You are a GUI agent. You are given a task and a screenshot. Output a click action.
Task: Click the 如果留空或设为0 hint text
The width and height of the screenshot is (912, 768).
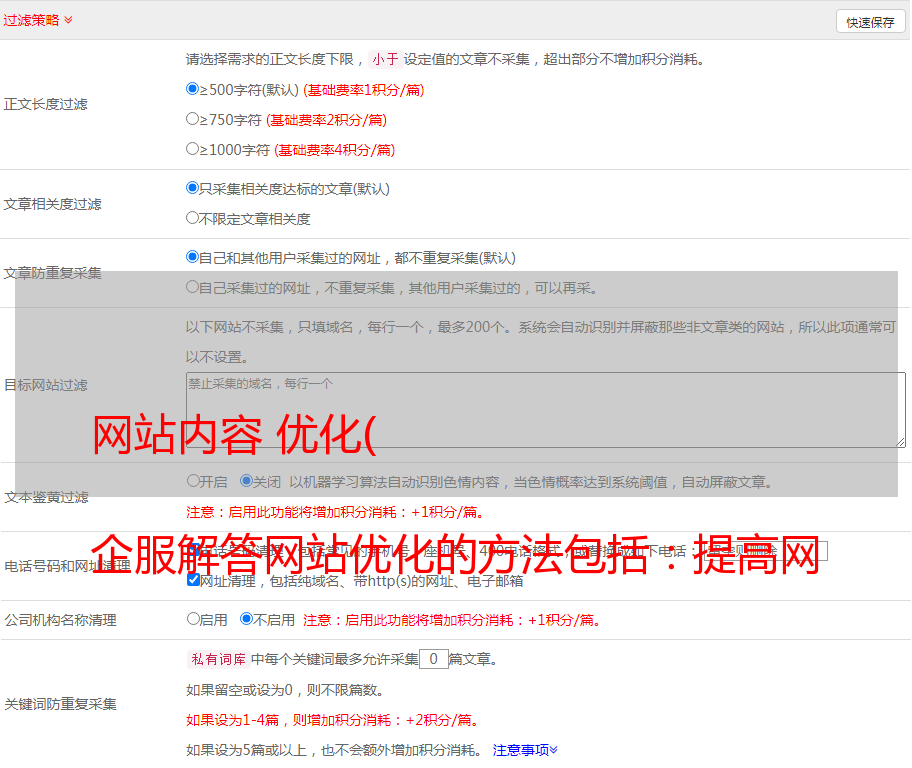coord(285,690)
